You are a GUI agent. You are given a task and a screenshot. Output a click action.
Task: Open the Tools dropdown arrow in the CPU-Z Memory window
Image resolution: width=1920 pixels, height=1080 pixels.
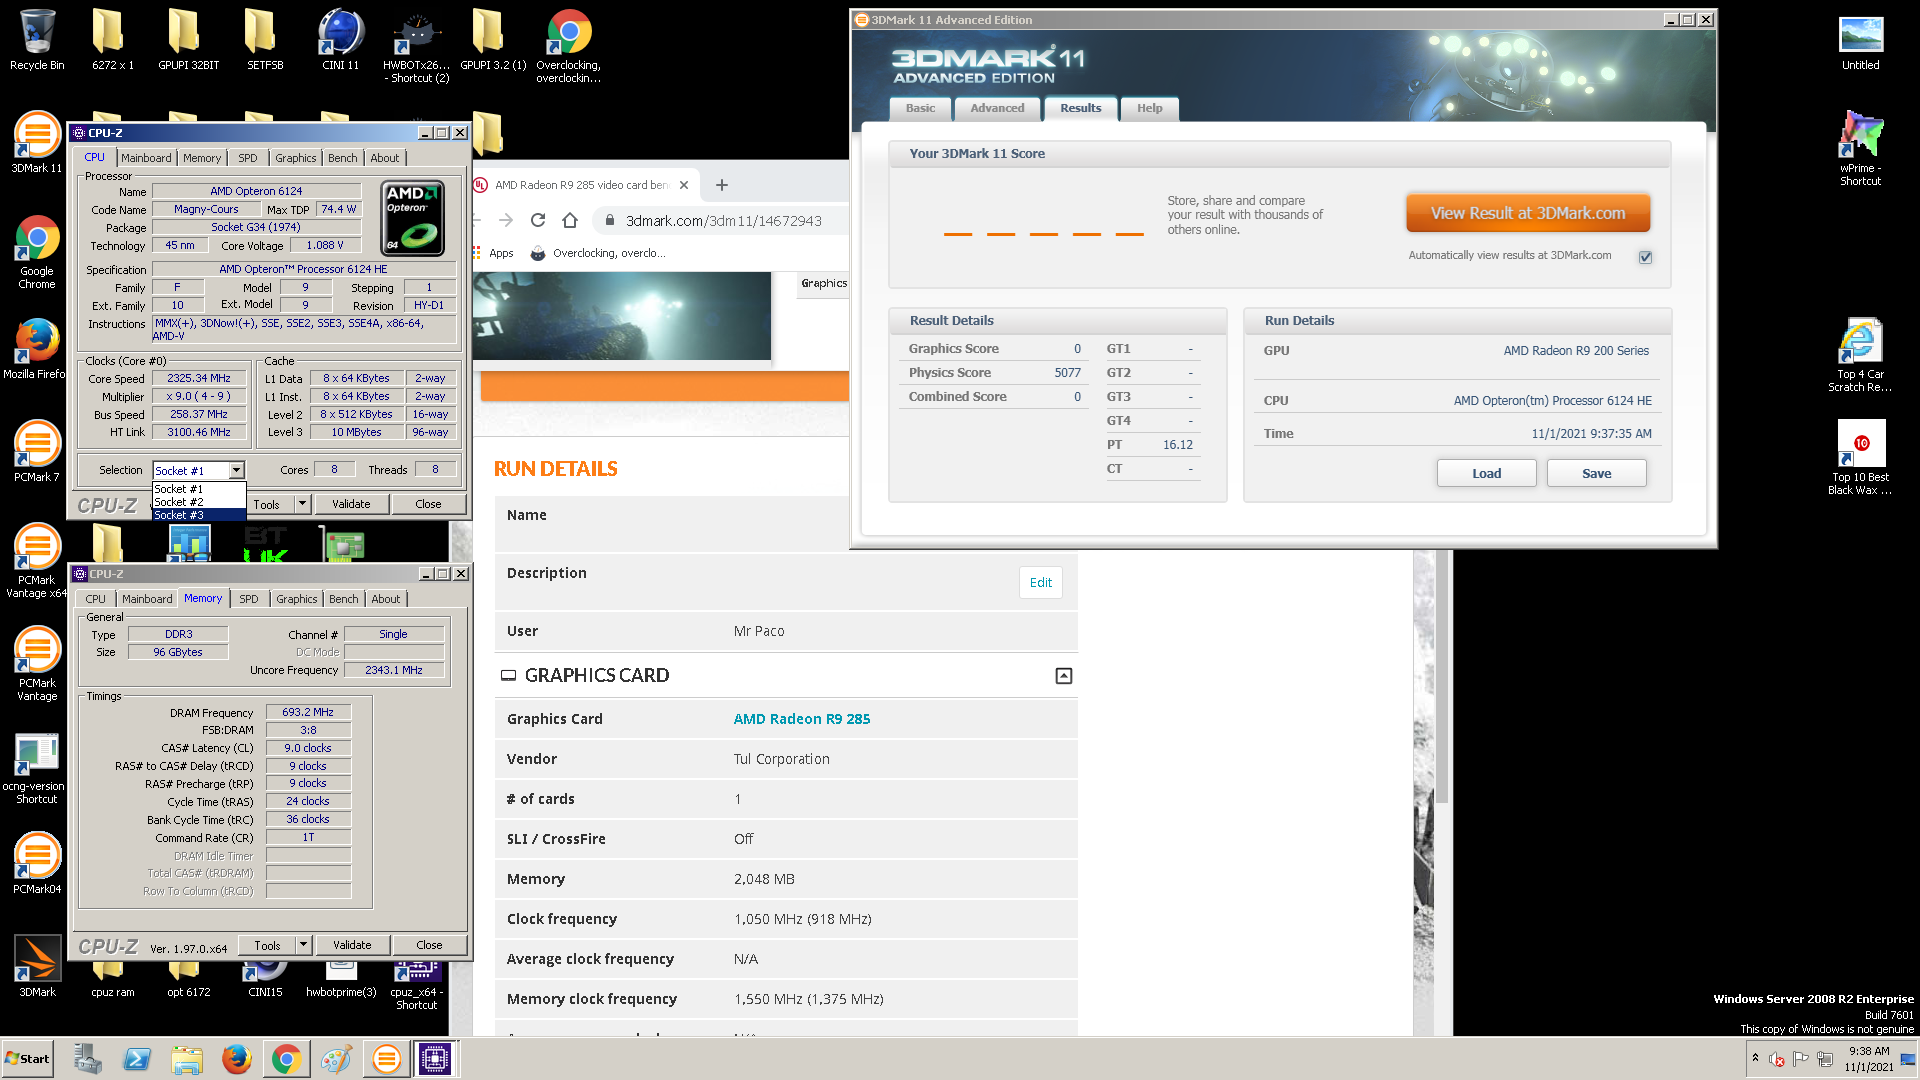pos(303,945)
